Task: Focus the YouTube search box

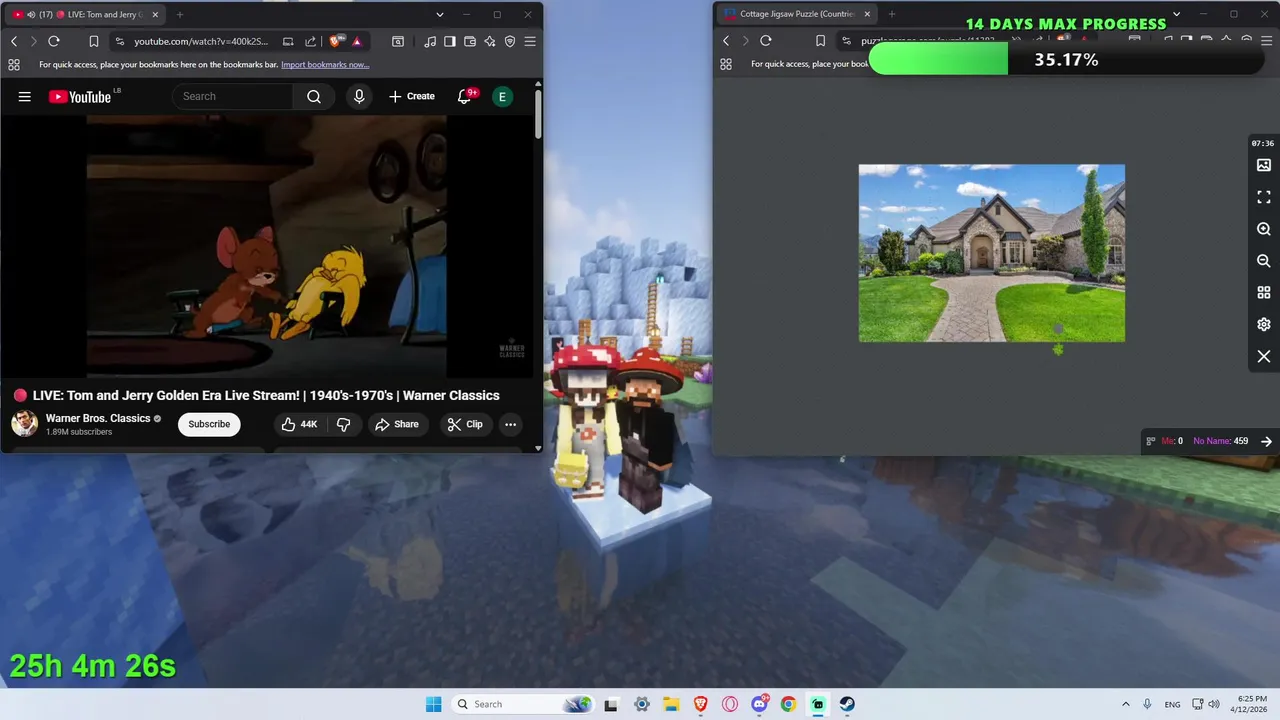Action: pyautogui.click(x=233, y=96)
